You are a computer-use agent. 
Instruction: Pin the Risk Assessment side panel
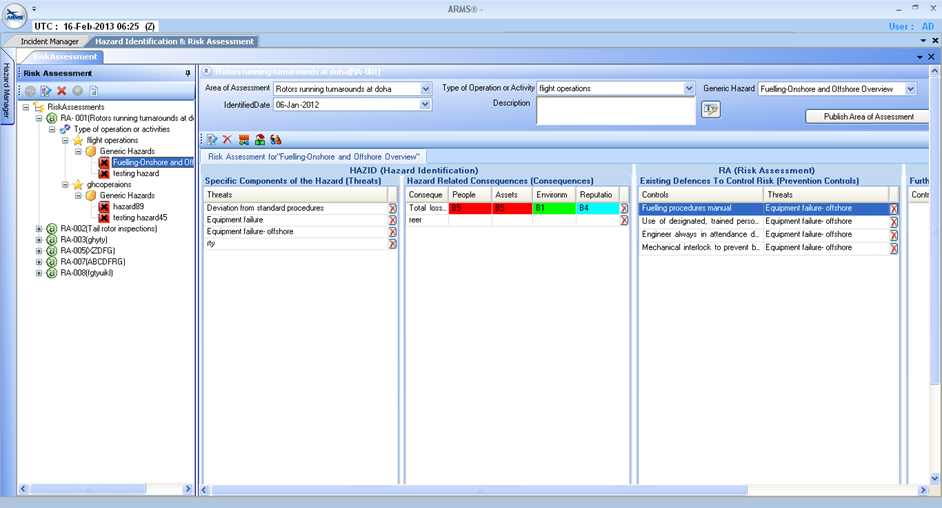point(188,73)
